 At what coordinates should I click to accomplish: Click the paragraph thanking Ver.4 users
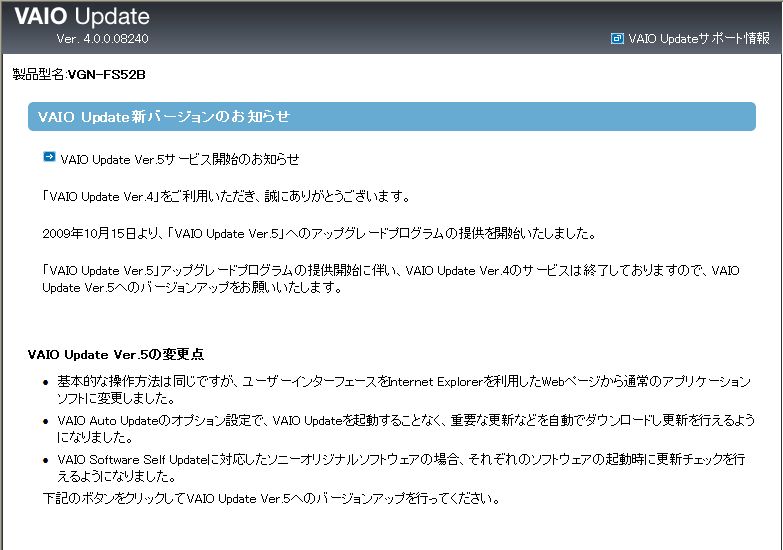pyautogui.click(x=226, y=196)
